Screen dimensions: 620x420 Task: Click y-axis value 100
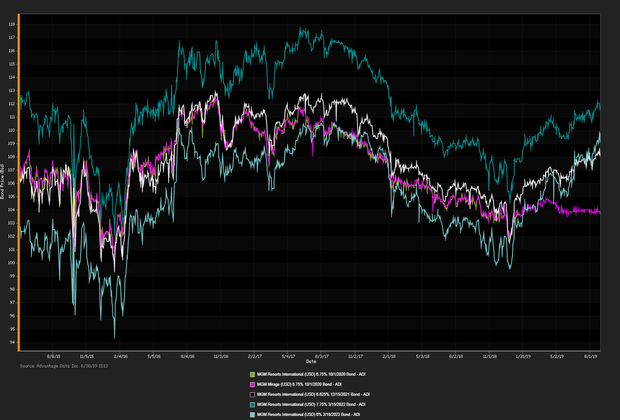click(11, 263)
